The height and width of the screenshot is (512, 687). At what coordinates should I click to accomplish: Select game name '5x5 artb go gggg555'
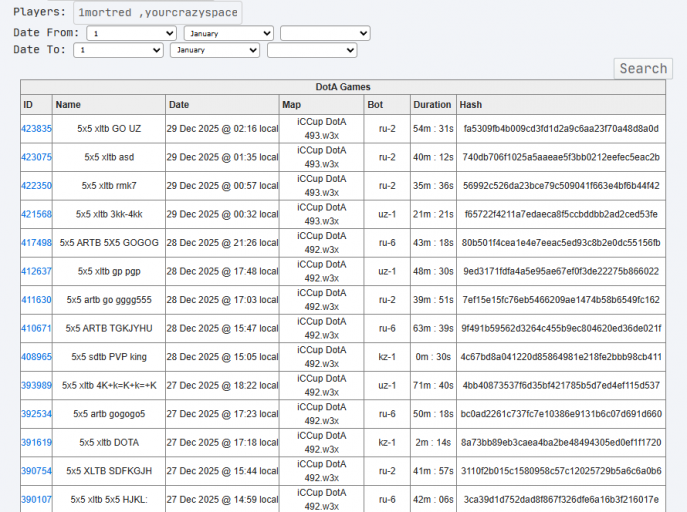(109, 300)
